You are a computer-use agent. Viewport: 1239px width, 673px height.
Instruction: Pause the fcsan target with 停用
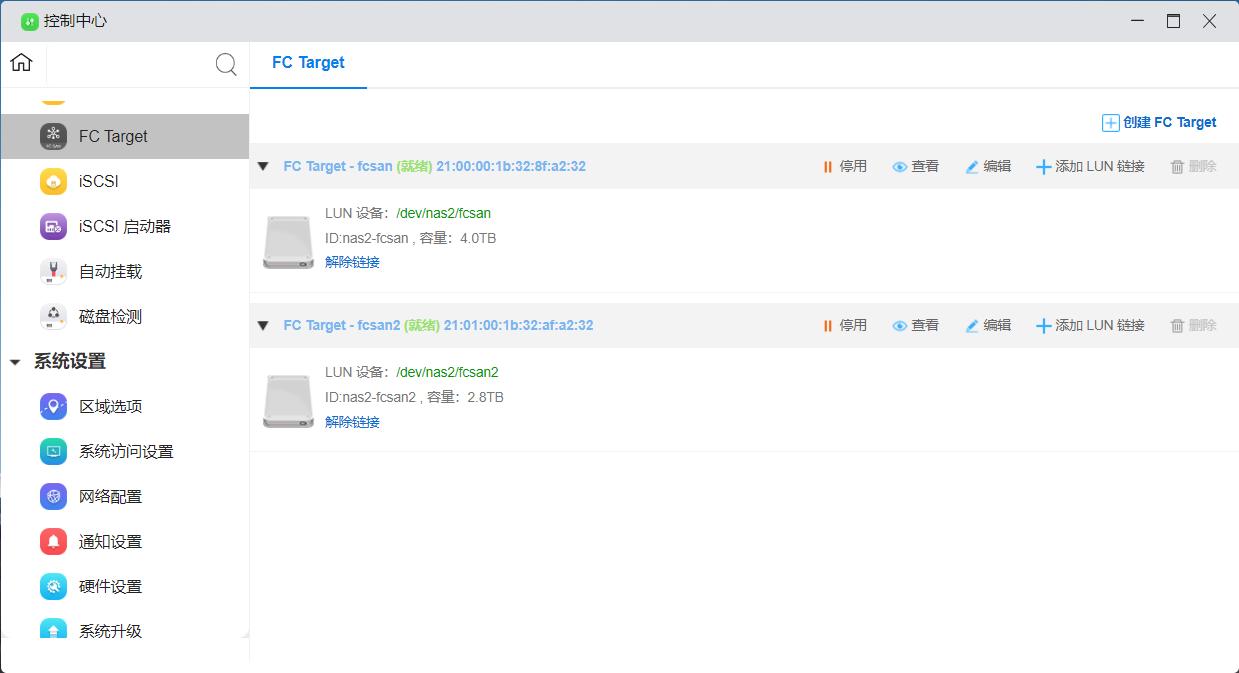(844, 167)
